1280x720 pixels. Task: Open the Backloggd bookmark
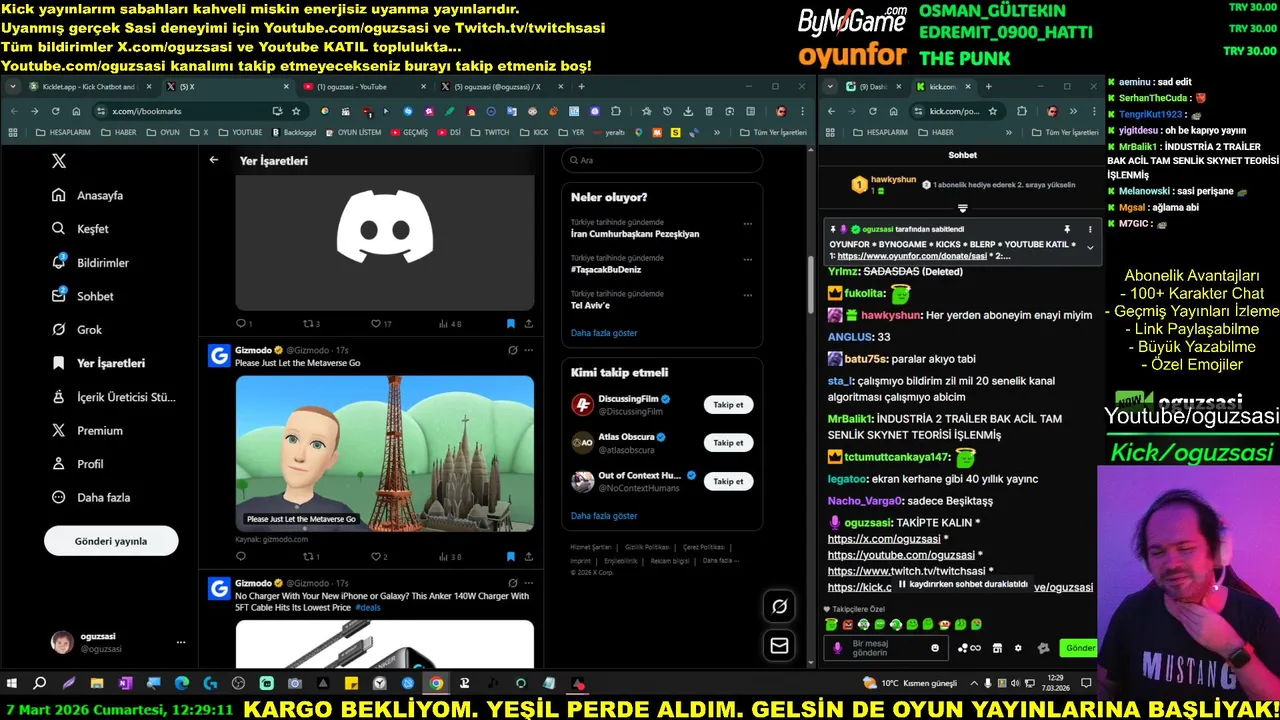coord(294,132)
